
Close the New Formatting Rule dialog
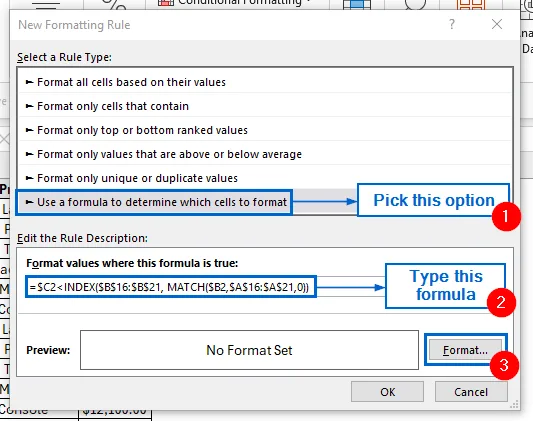(x=497, y=24)
